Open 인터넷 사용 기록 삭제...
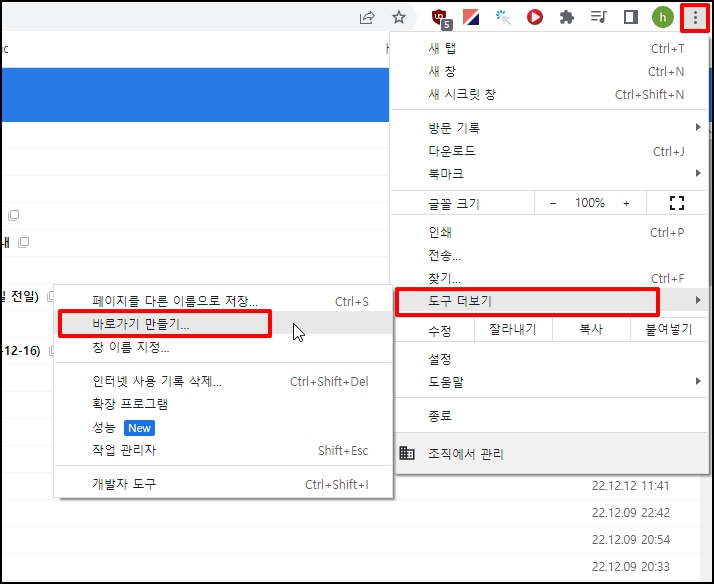The width and height of the screenshot is (714, 584). pos(223,381)
